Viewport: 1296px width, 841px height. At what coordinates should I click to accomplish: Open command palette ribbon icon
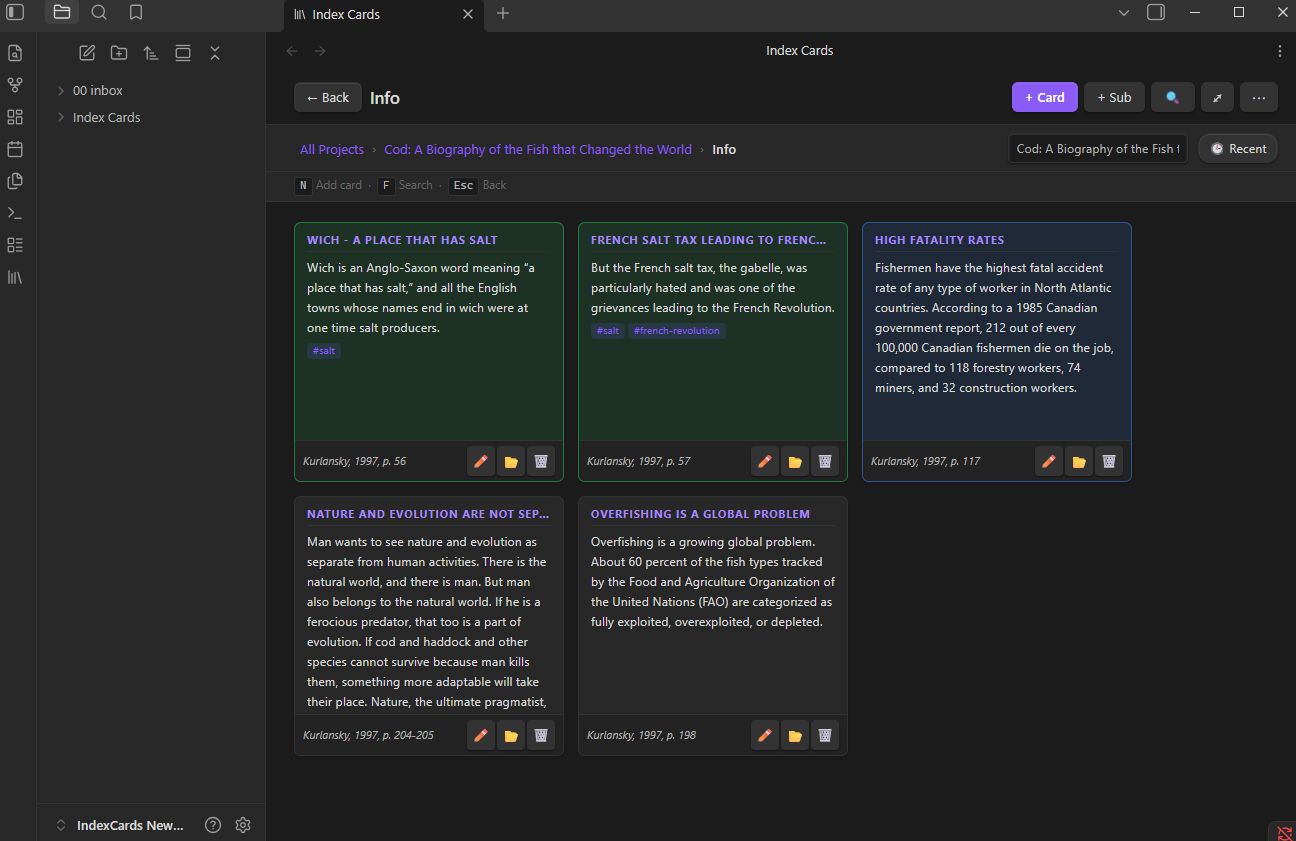click(15, 213)
